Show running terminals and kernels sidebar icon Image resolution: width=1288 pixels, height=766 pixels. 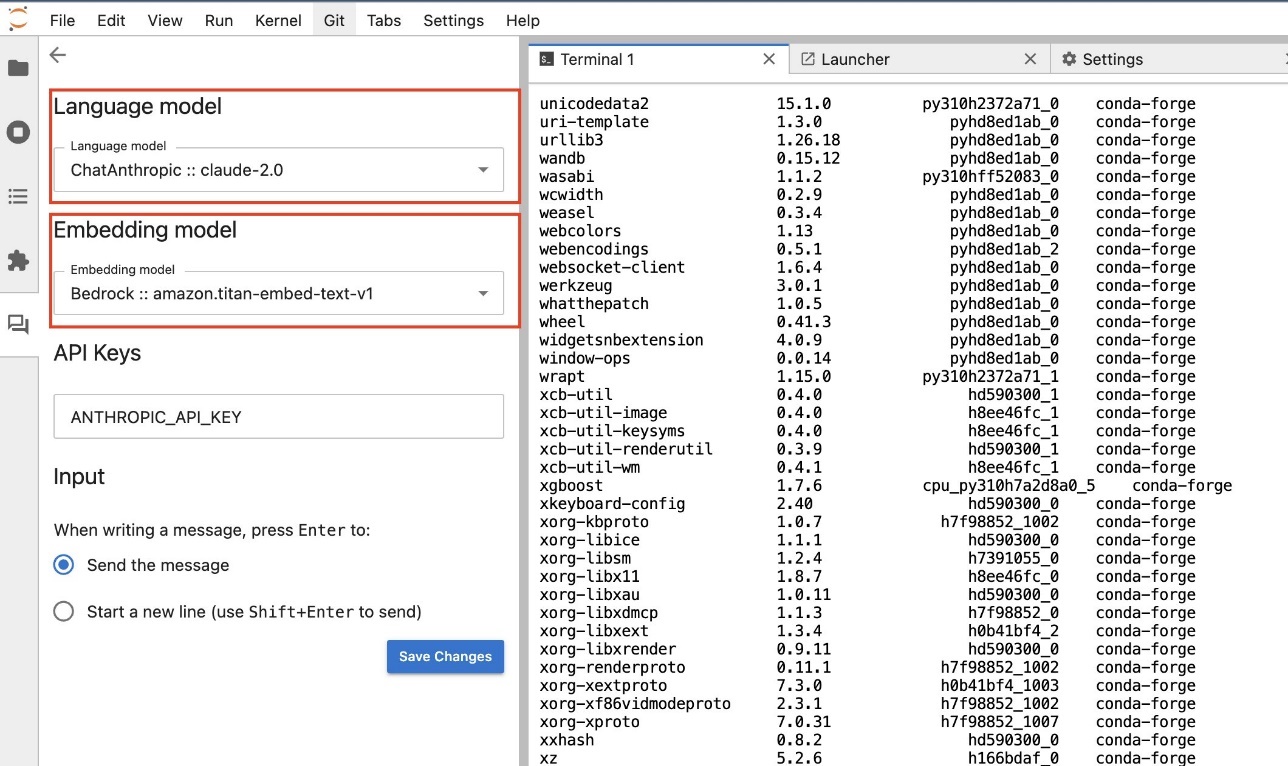pos(18,132)
